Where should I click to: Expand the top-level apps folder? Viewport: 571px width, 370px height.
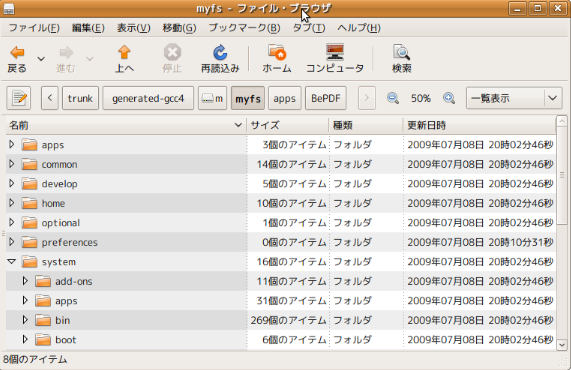point(12,144)
